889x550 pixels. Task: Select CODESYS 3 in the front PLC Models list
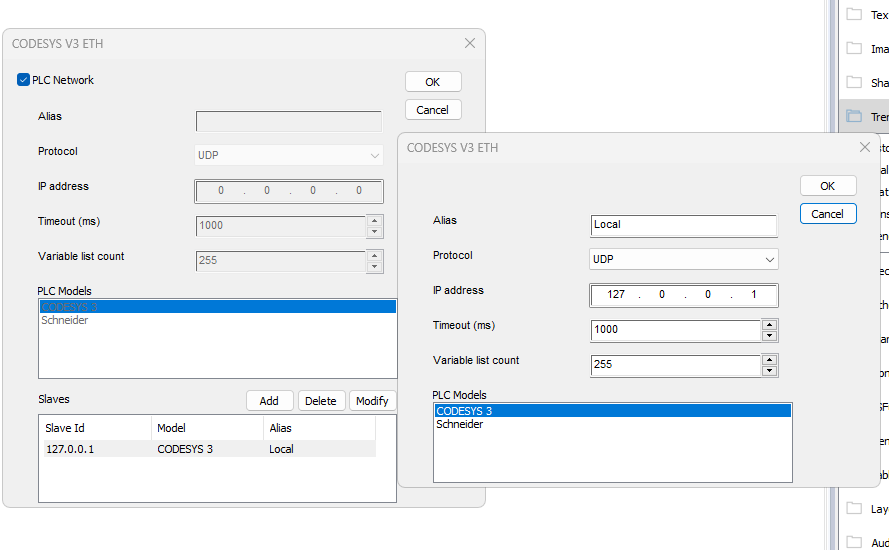tap(463, 411)
